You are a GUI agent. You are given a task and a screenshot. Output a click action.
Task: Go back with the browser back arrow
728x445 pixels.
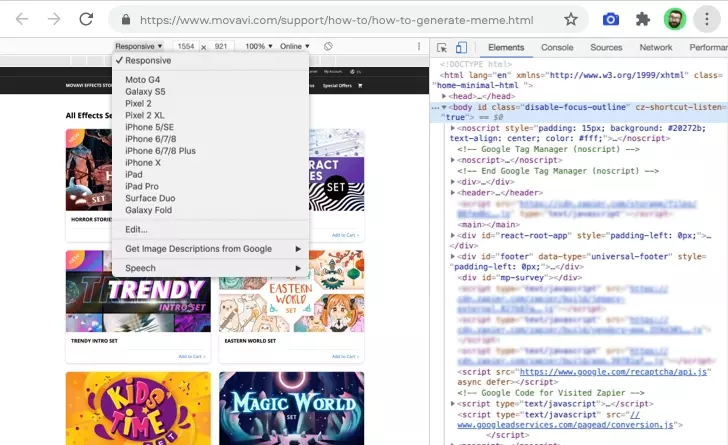pyautogui.click(x=22, y=19)
